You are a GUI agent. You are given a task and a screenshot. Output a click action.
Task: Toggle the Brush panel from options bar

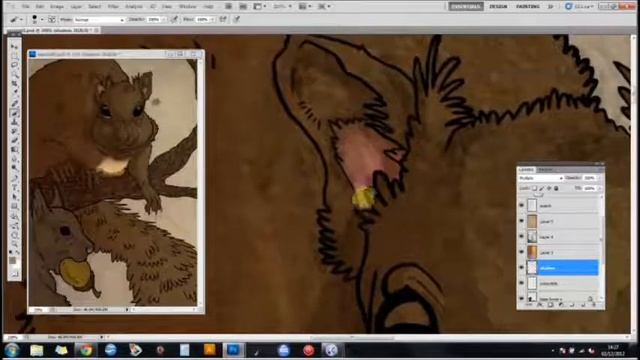pyautogui.click(x=52, y=20)
